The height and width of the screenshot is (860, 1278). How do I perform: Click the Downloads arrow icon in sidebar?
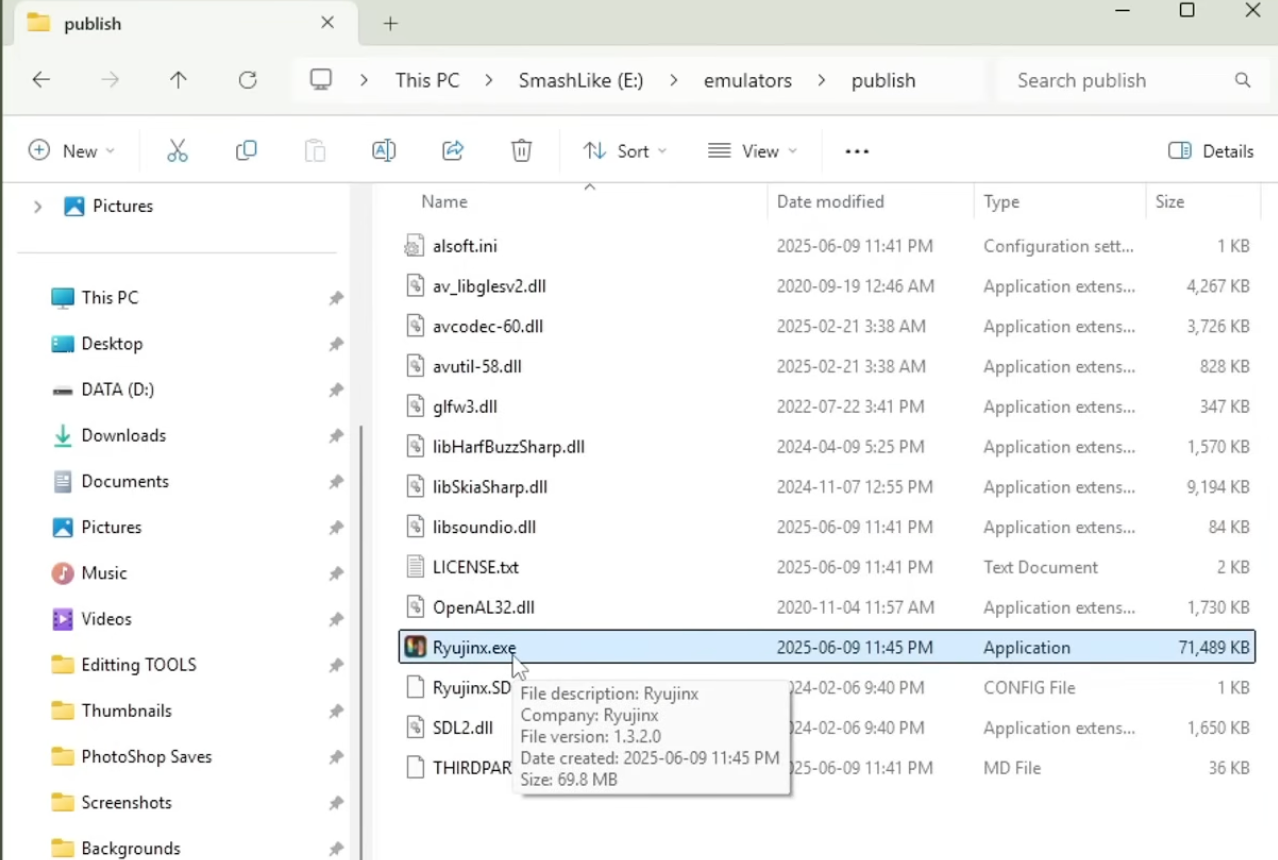pyautogui.click(x=62, y=435)
